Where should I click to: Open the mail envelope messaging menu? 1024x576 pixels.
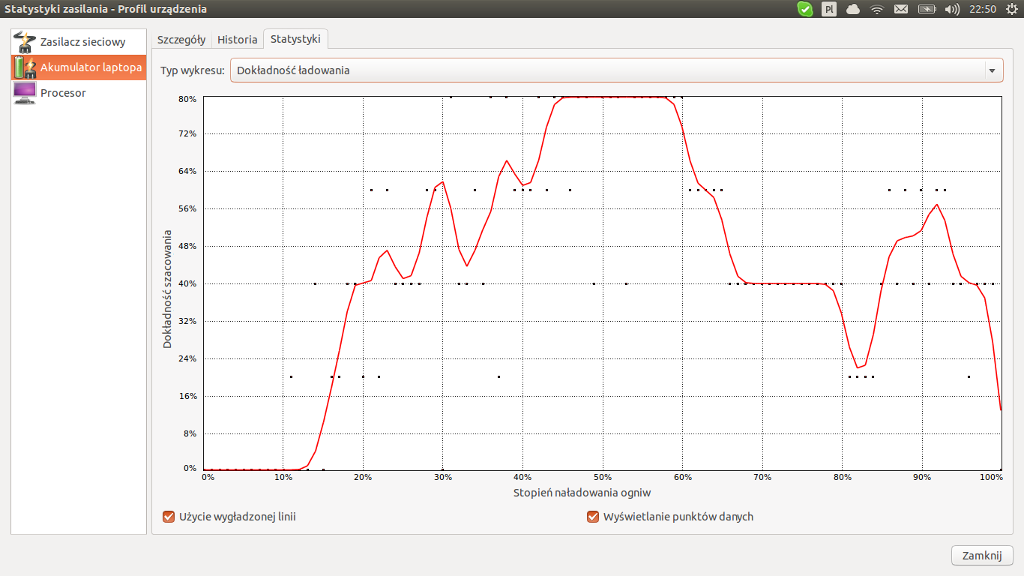click(x=901, y=9)
